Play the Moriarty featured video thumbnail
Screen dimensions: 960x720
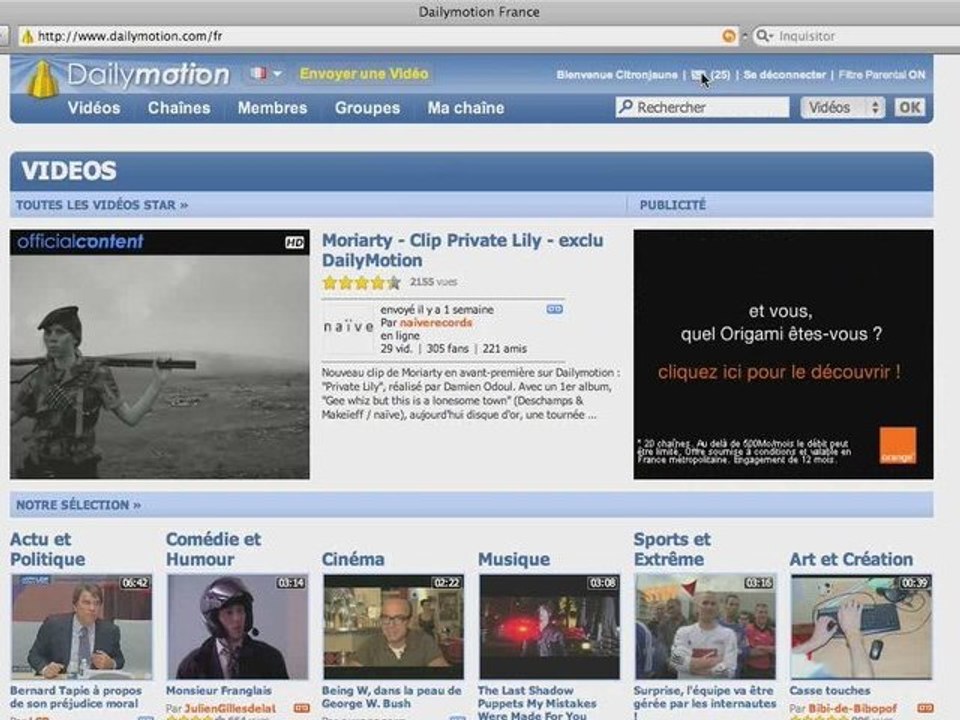click(160, 354)
